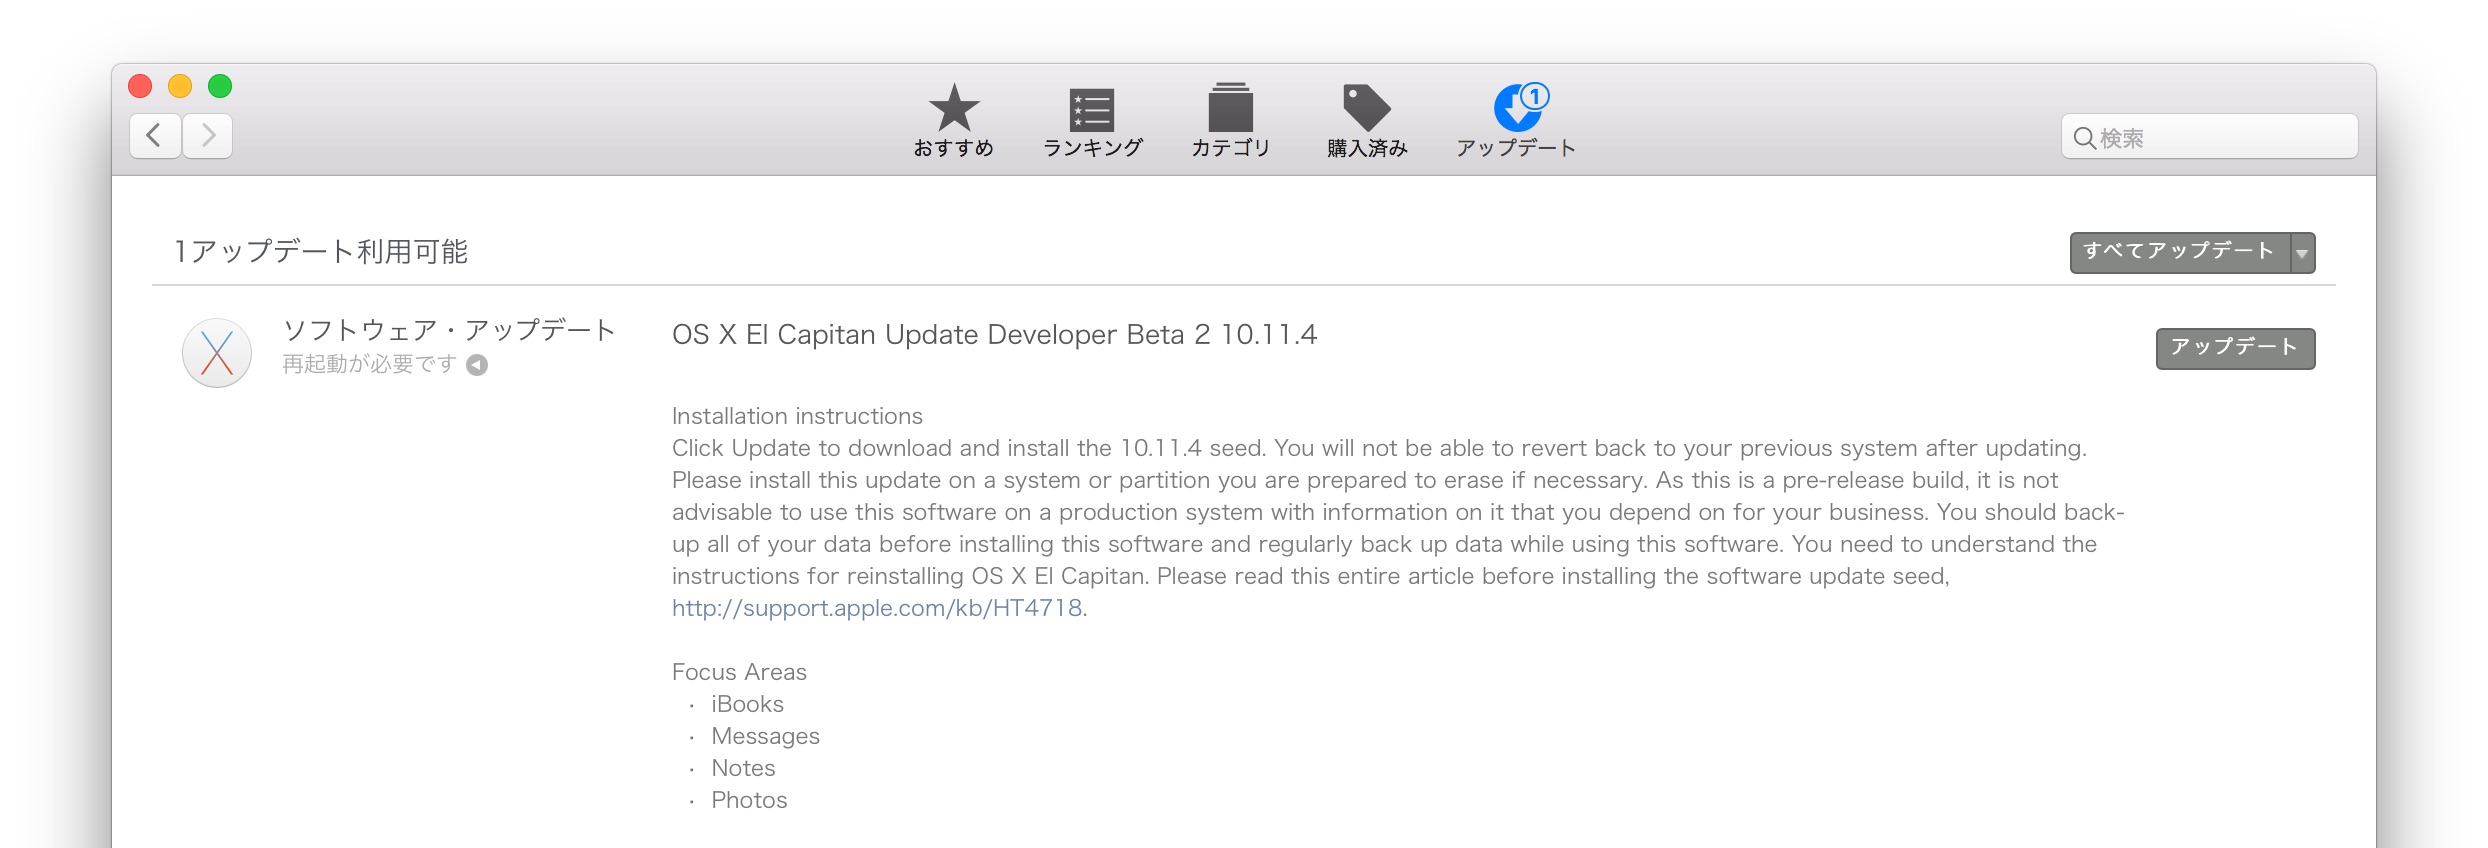Click the Photos focus area item

[749, 800]
